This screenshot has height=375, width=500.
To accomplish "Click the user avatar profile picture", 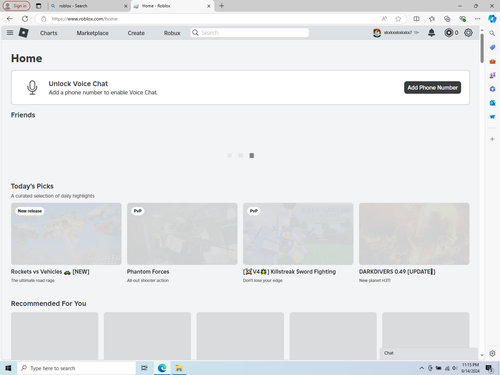I will click(x=377, y=33).
